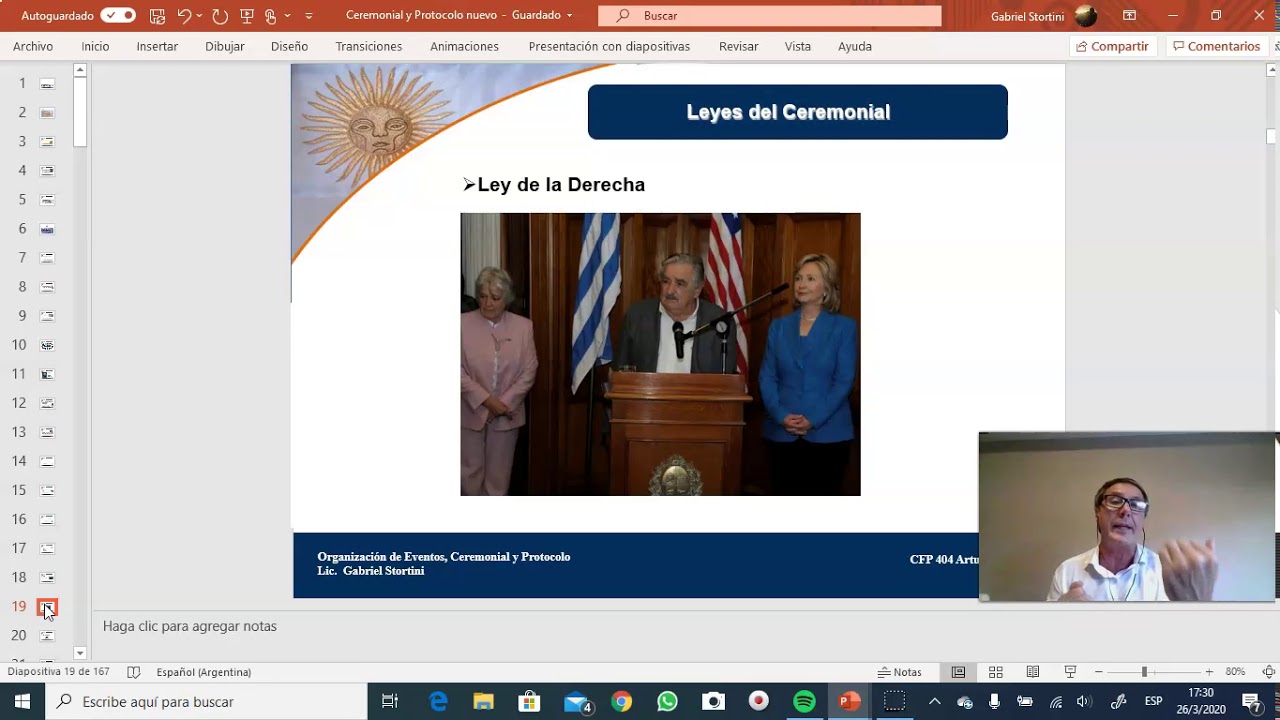The image size is (1280, 720).
Task: Open Ribbon display options icon
Action: (1129, 15)
